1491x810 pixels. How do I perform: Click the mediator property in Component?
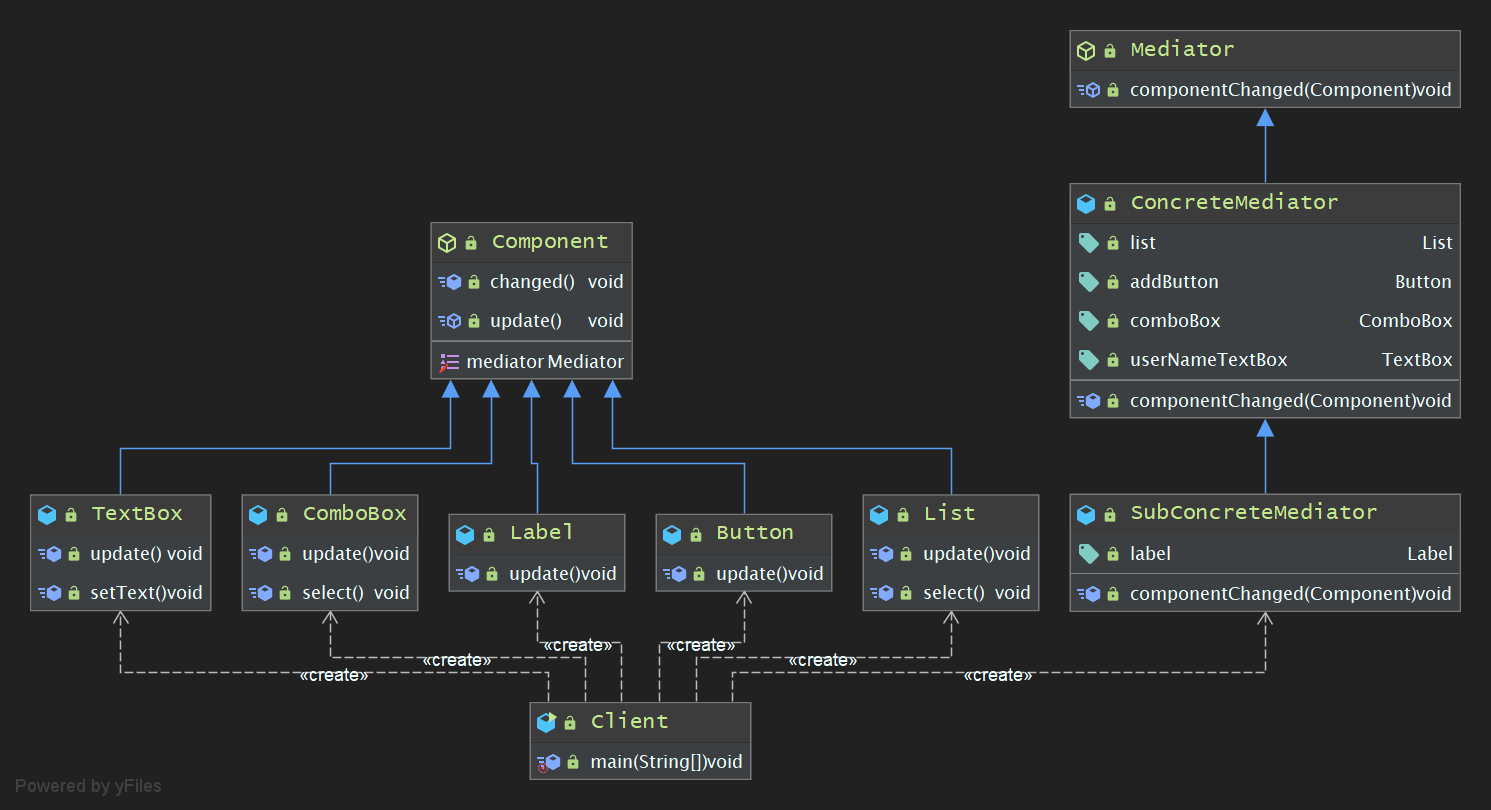(532, 362)
